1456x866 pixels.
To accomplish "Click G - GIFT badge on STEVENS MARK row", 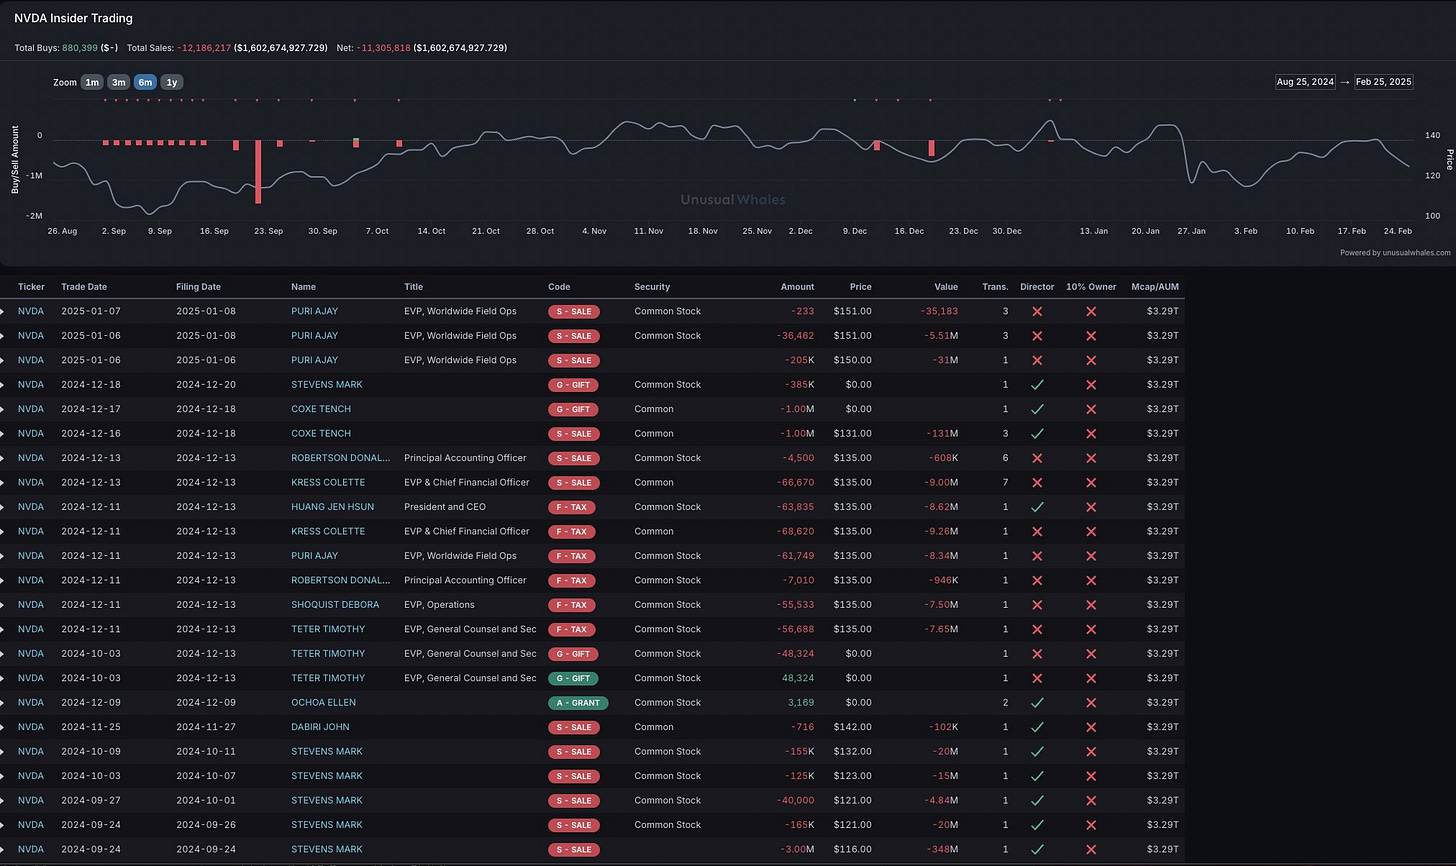I will click(573, 384).
